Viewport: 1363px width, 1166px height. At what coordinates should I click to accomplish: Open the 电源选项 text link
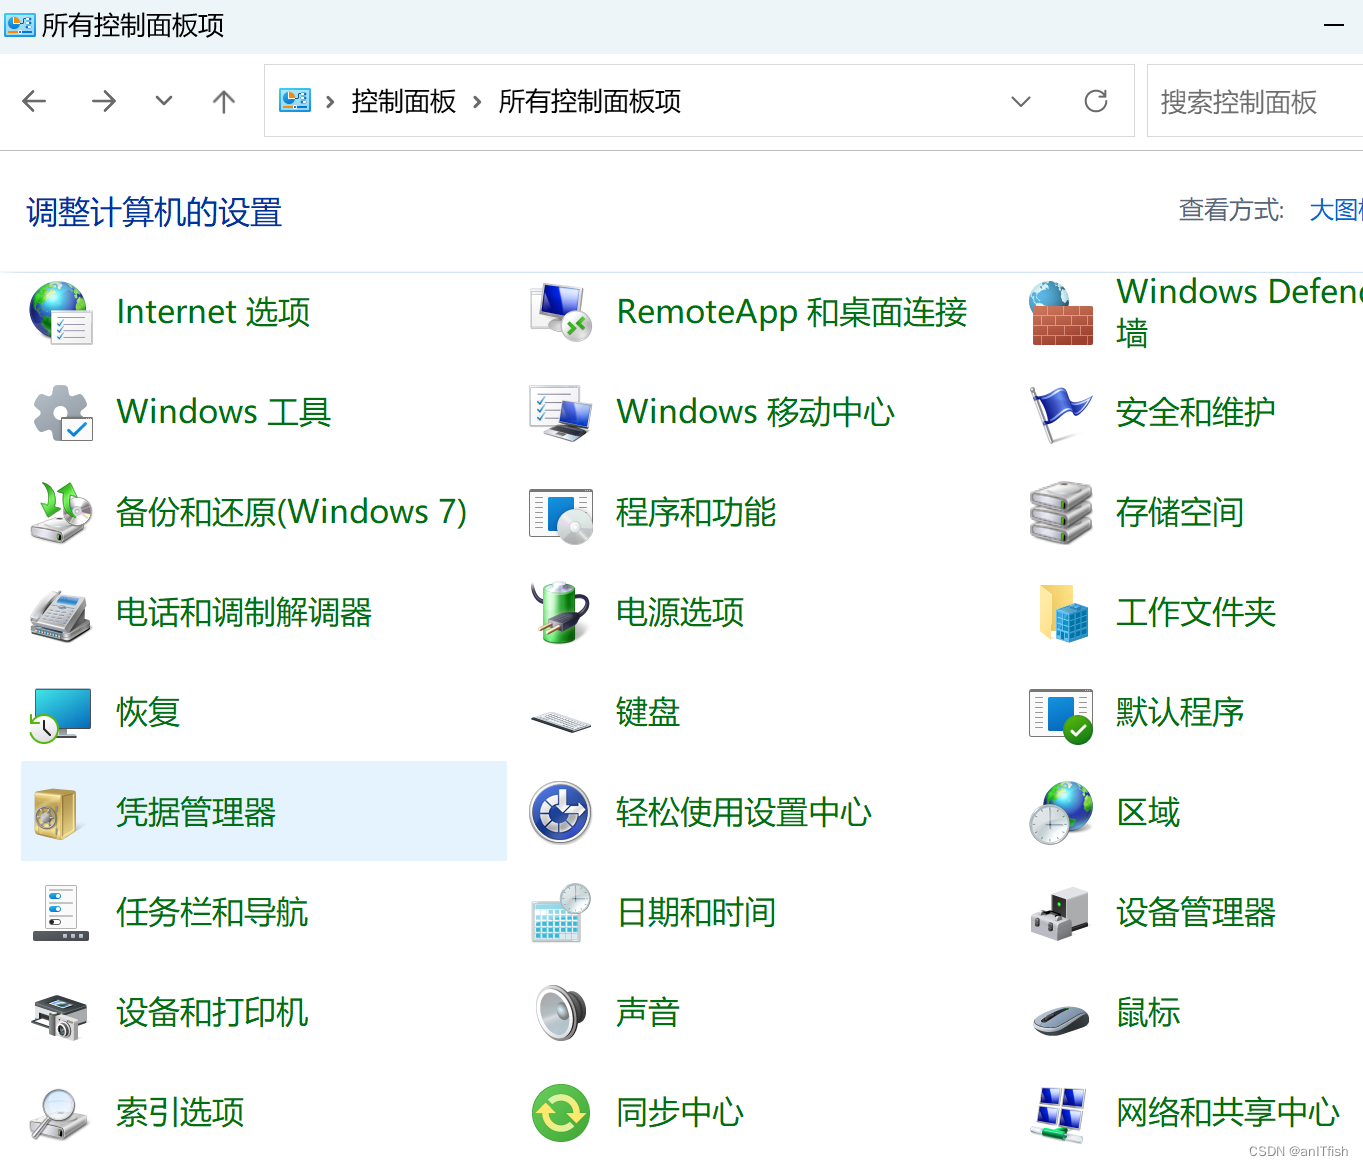point(680,612)
